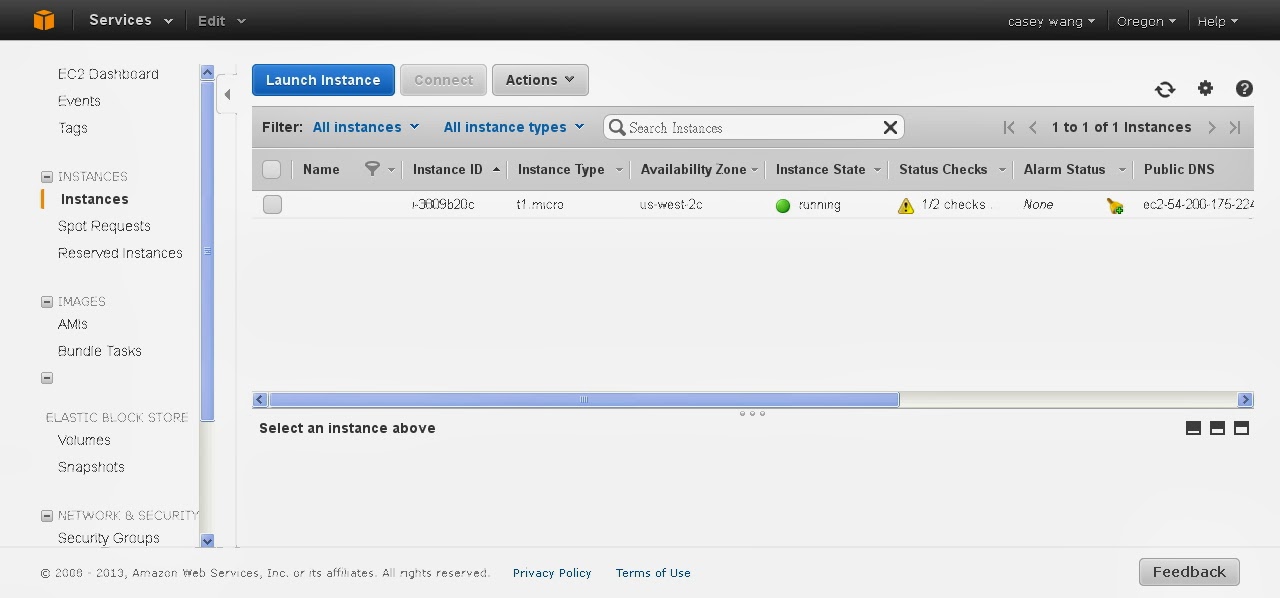Viewport: 1280px width, 598px height.
Task: Open the Privacy Policy link
Action: 552,573
